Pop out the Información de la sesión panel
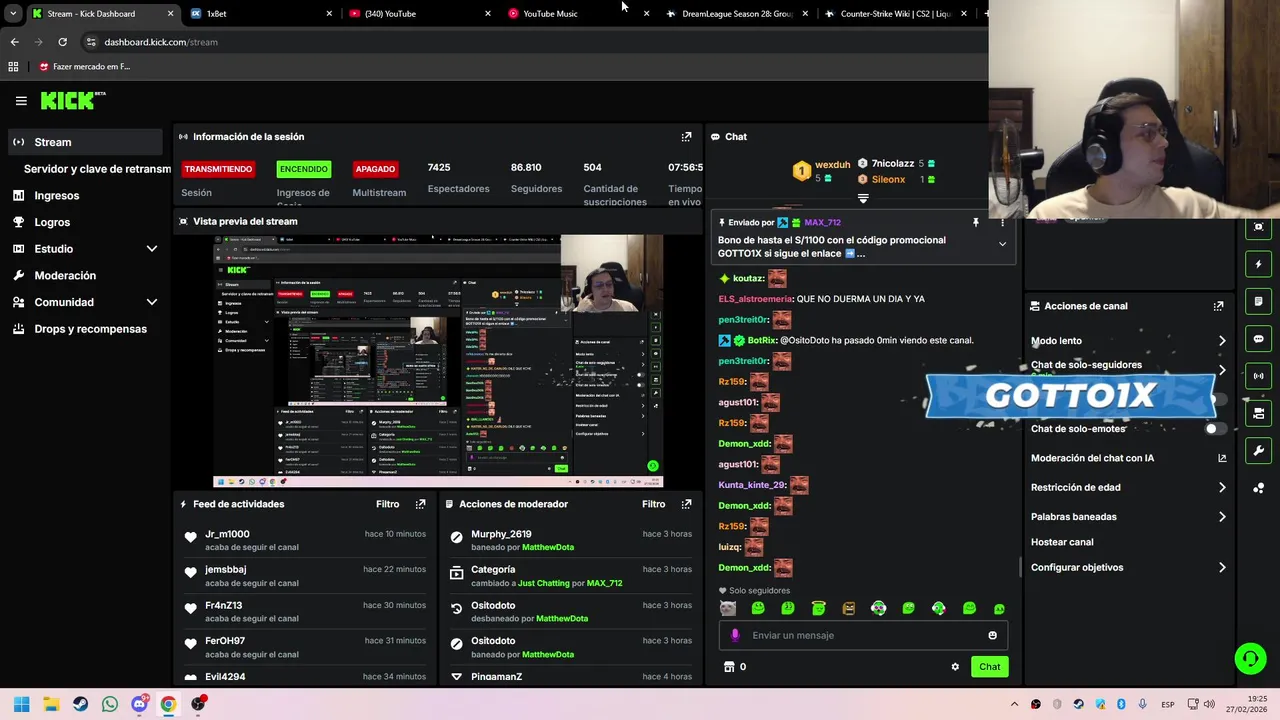Viewport: 1280px width, 720px height. click(686, 137)
